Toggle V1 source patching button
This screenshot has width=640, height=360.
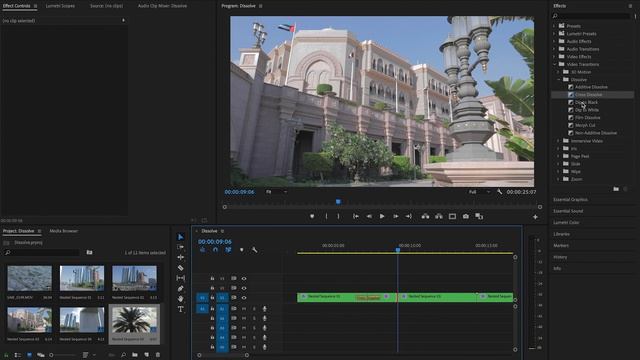(202, 298)
